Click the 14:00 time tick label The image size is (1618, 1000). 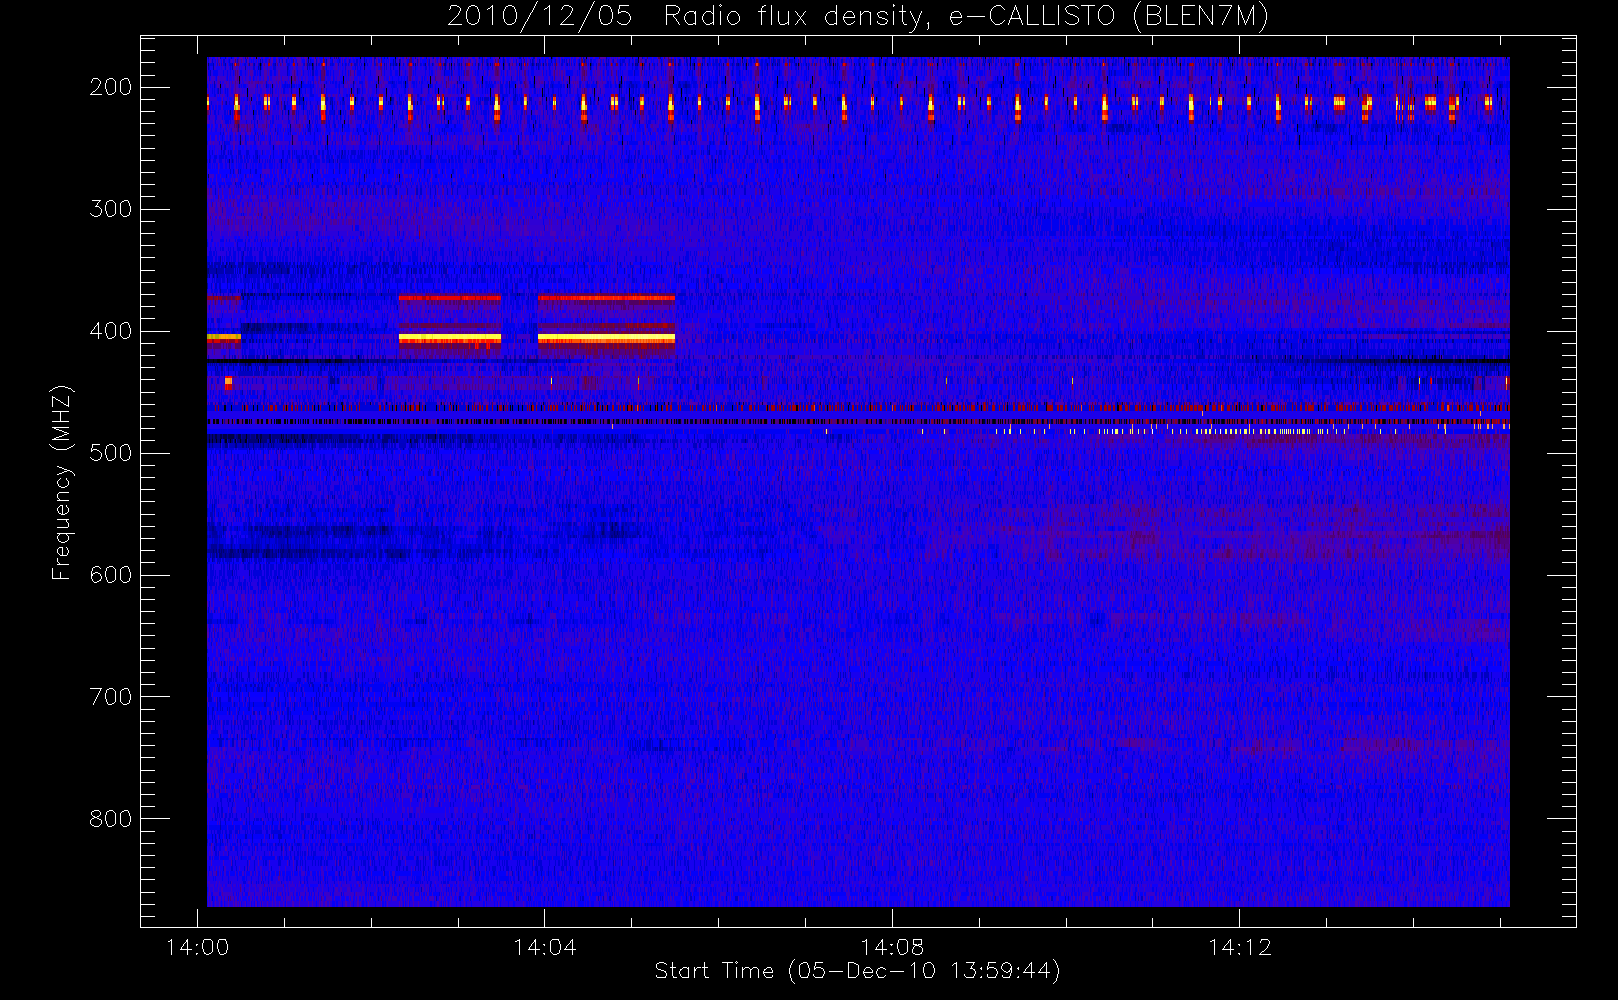coord(197,947)
